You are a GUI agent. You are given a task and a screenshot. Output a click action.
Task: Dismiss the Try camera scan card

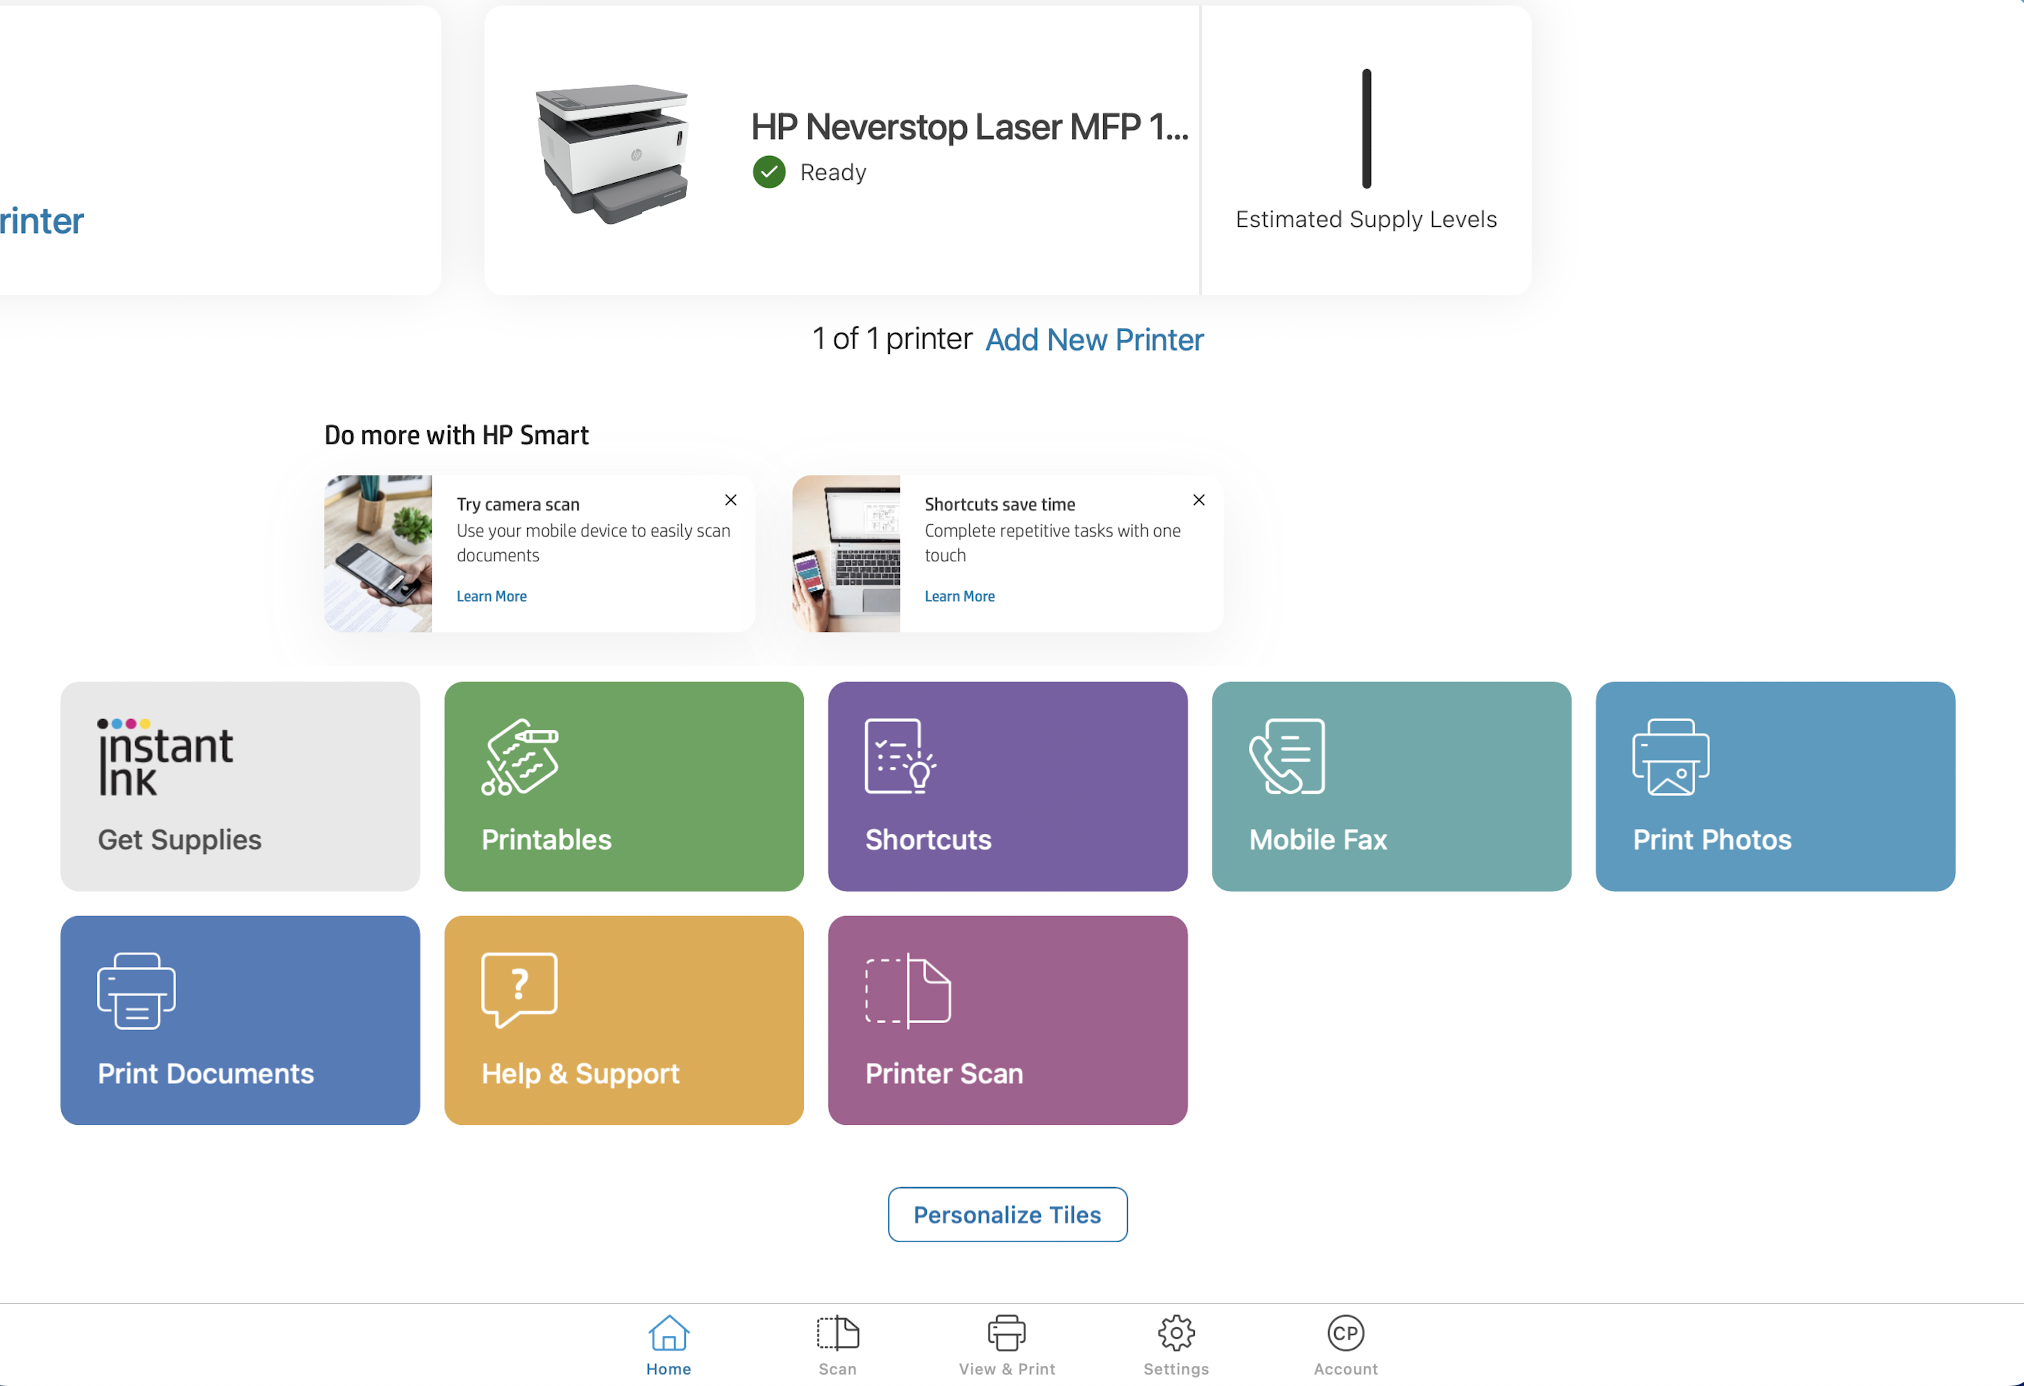(x=731, y=500)
